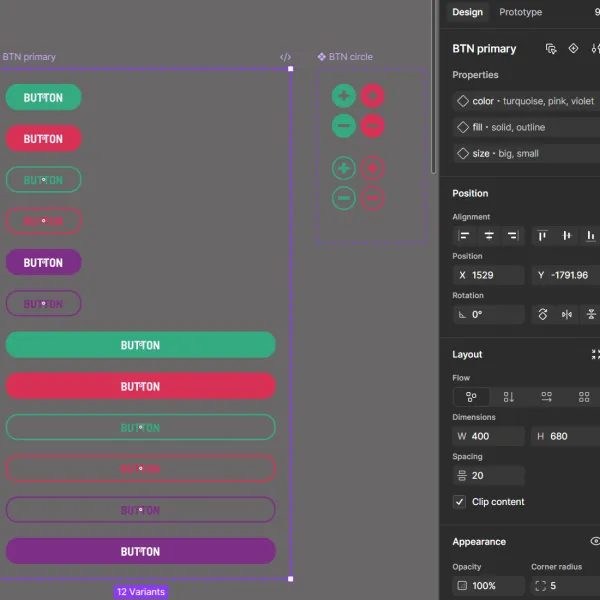
Task: Expand the size property row
Action: coord(526,153)
